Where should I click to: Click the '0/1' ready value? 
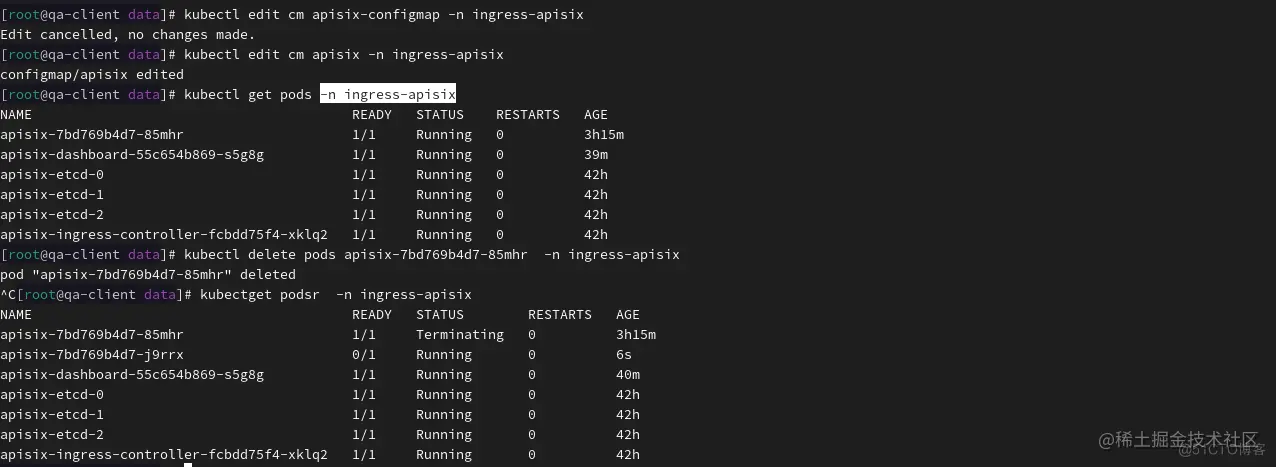[364, 355]
